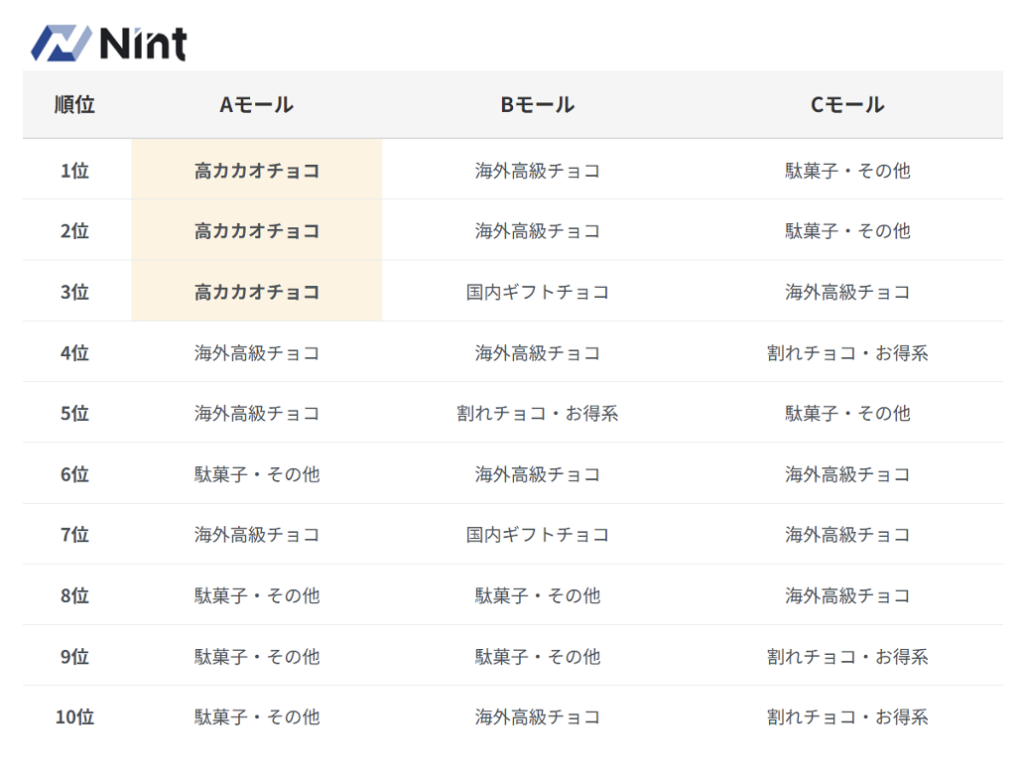
Task: Click 国内ギフトチョコ in the 3位 row
Action: click(x=538, y=292)
